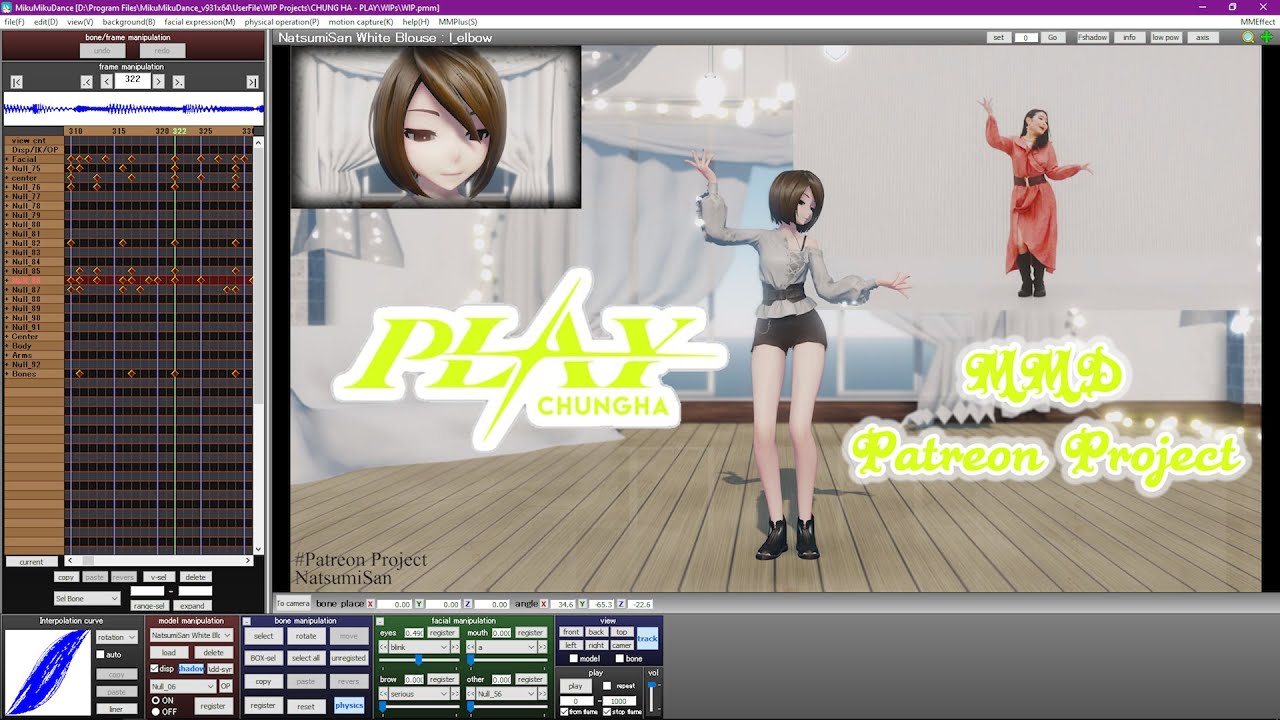Screen dimensions: 1280x720
Task: Click previous other morph arrow beside Null_56
Action: 471,693
